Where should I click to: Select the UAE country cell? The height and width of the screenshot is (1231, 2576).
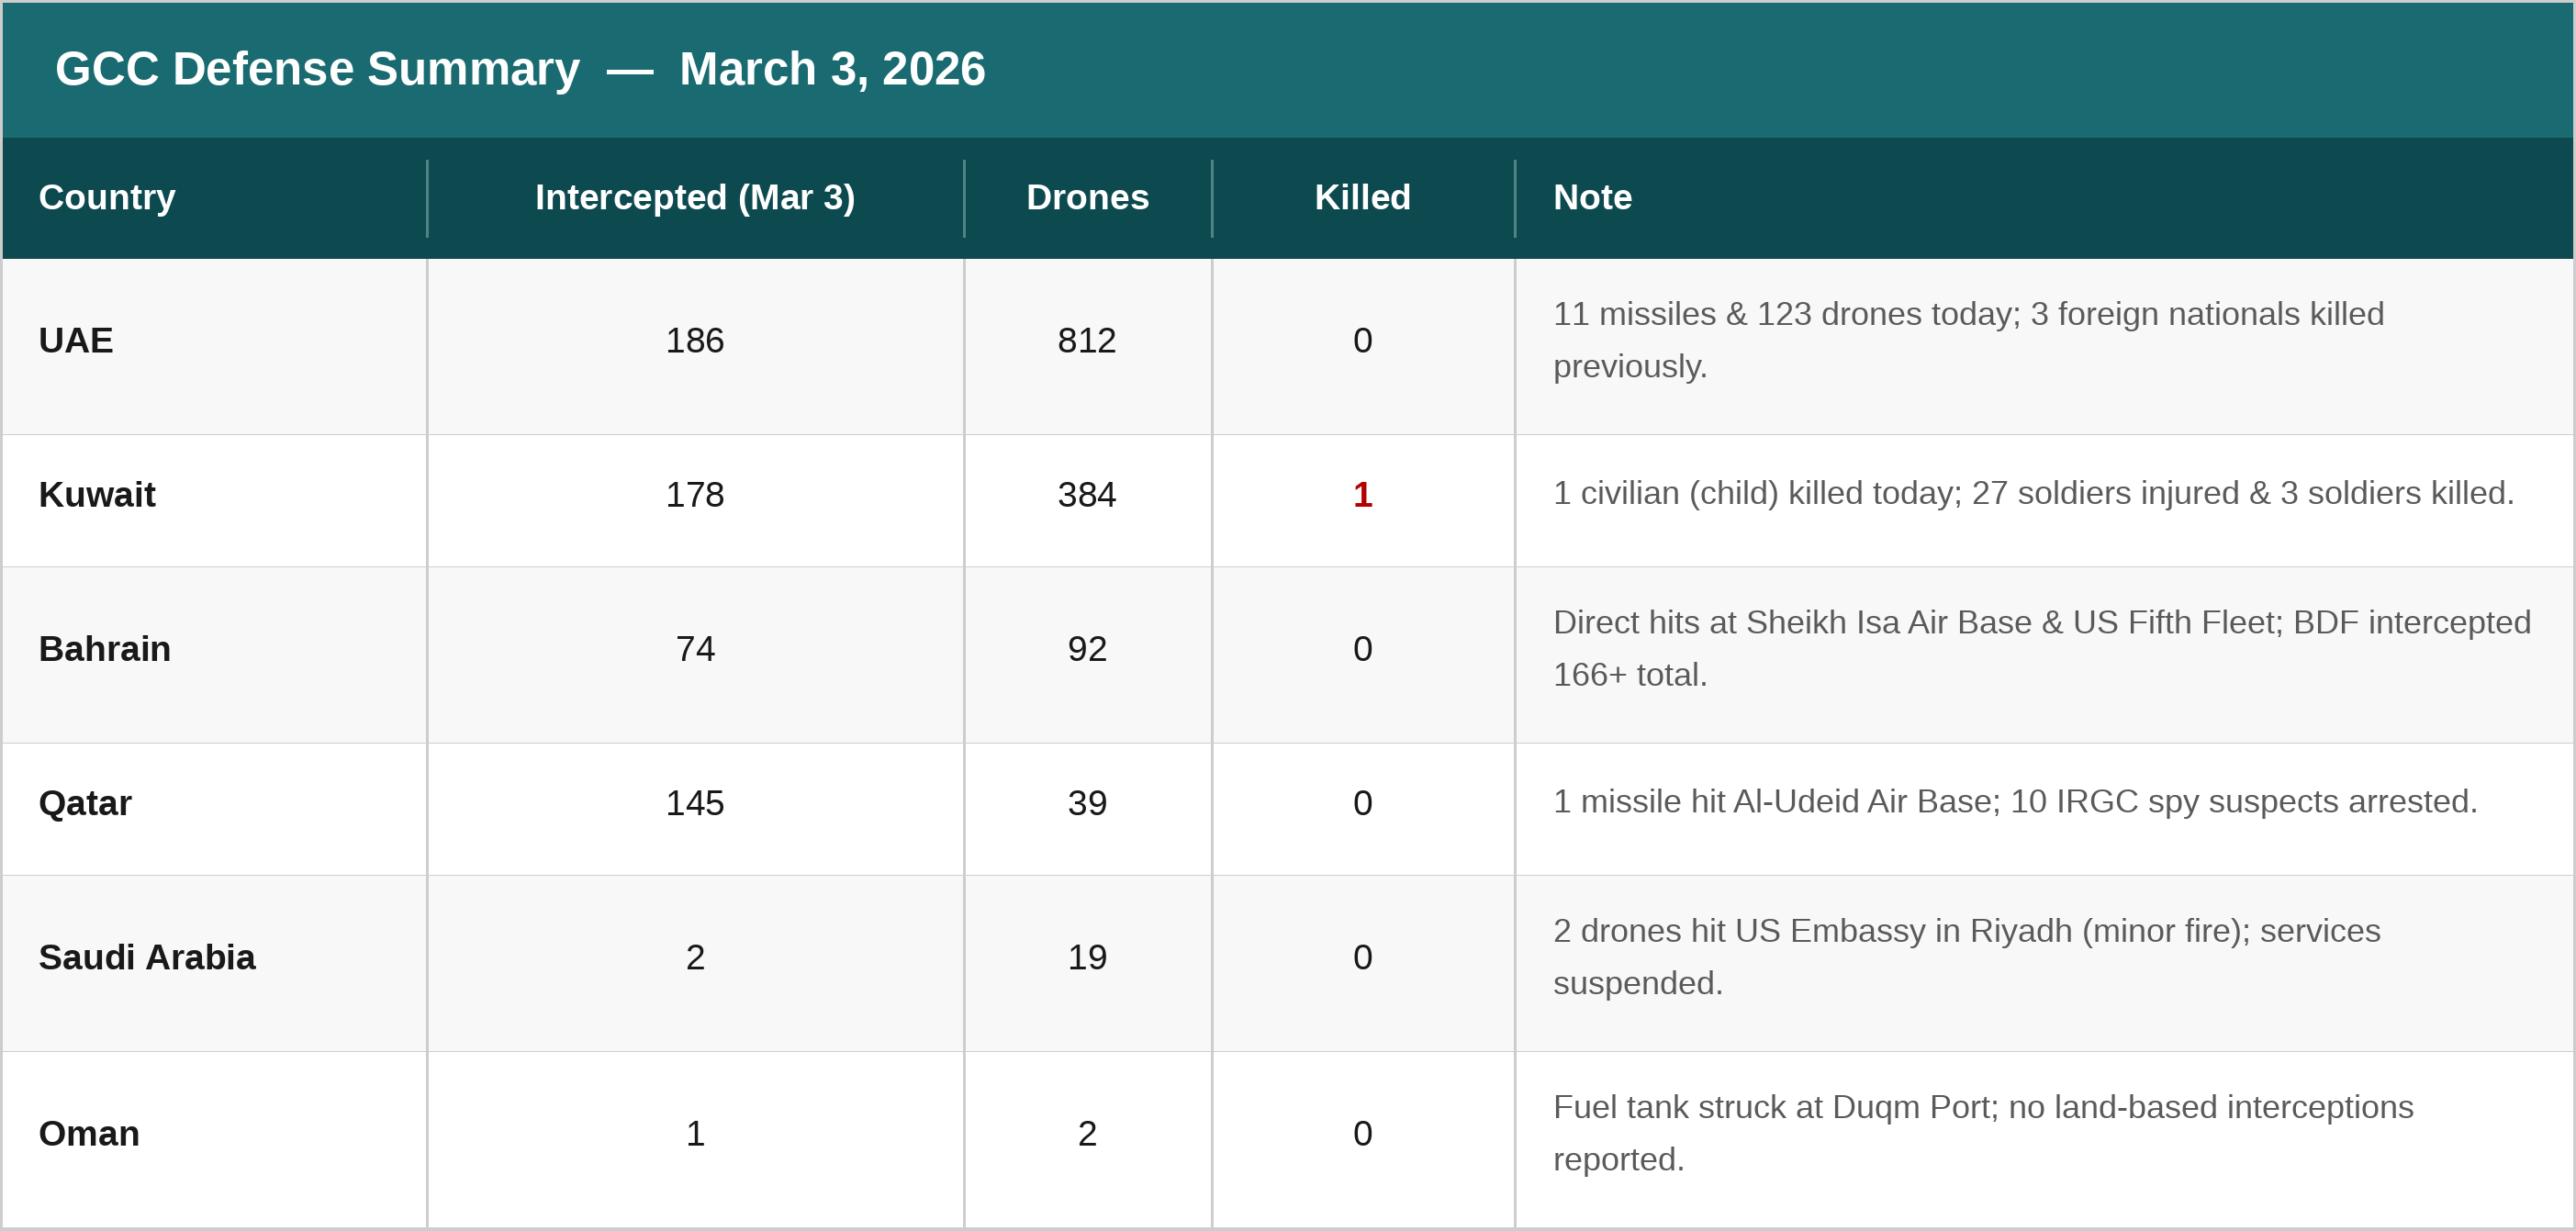(x=76, y=341)
